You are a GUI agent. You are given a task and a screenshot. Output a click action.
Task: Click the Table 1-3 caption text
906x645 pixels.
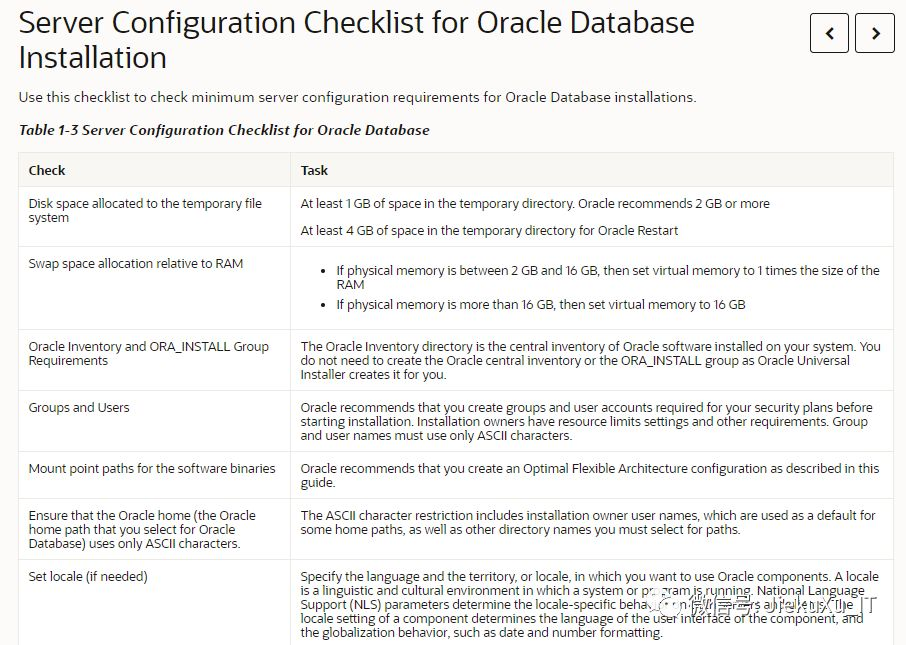pos(223,130)
